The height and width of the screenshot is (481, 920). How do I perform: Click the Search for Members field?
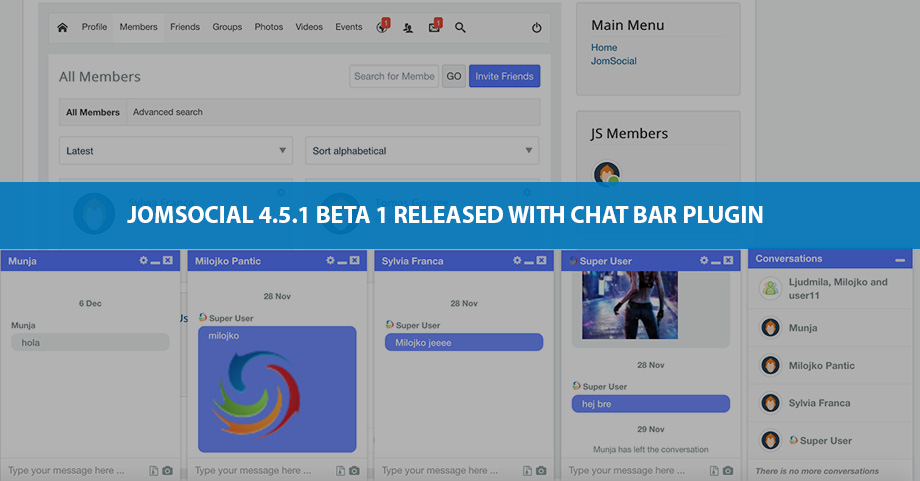pyautogui.click(x=394, y=76)
